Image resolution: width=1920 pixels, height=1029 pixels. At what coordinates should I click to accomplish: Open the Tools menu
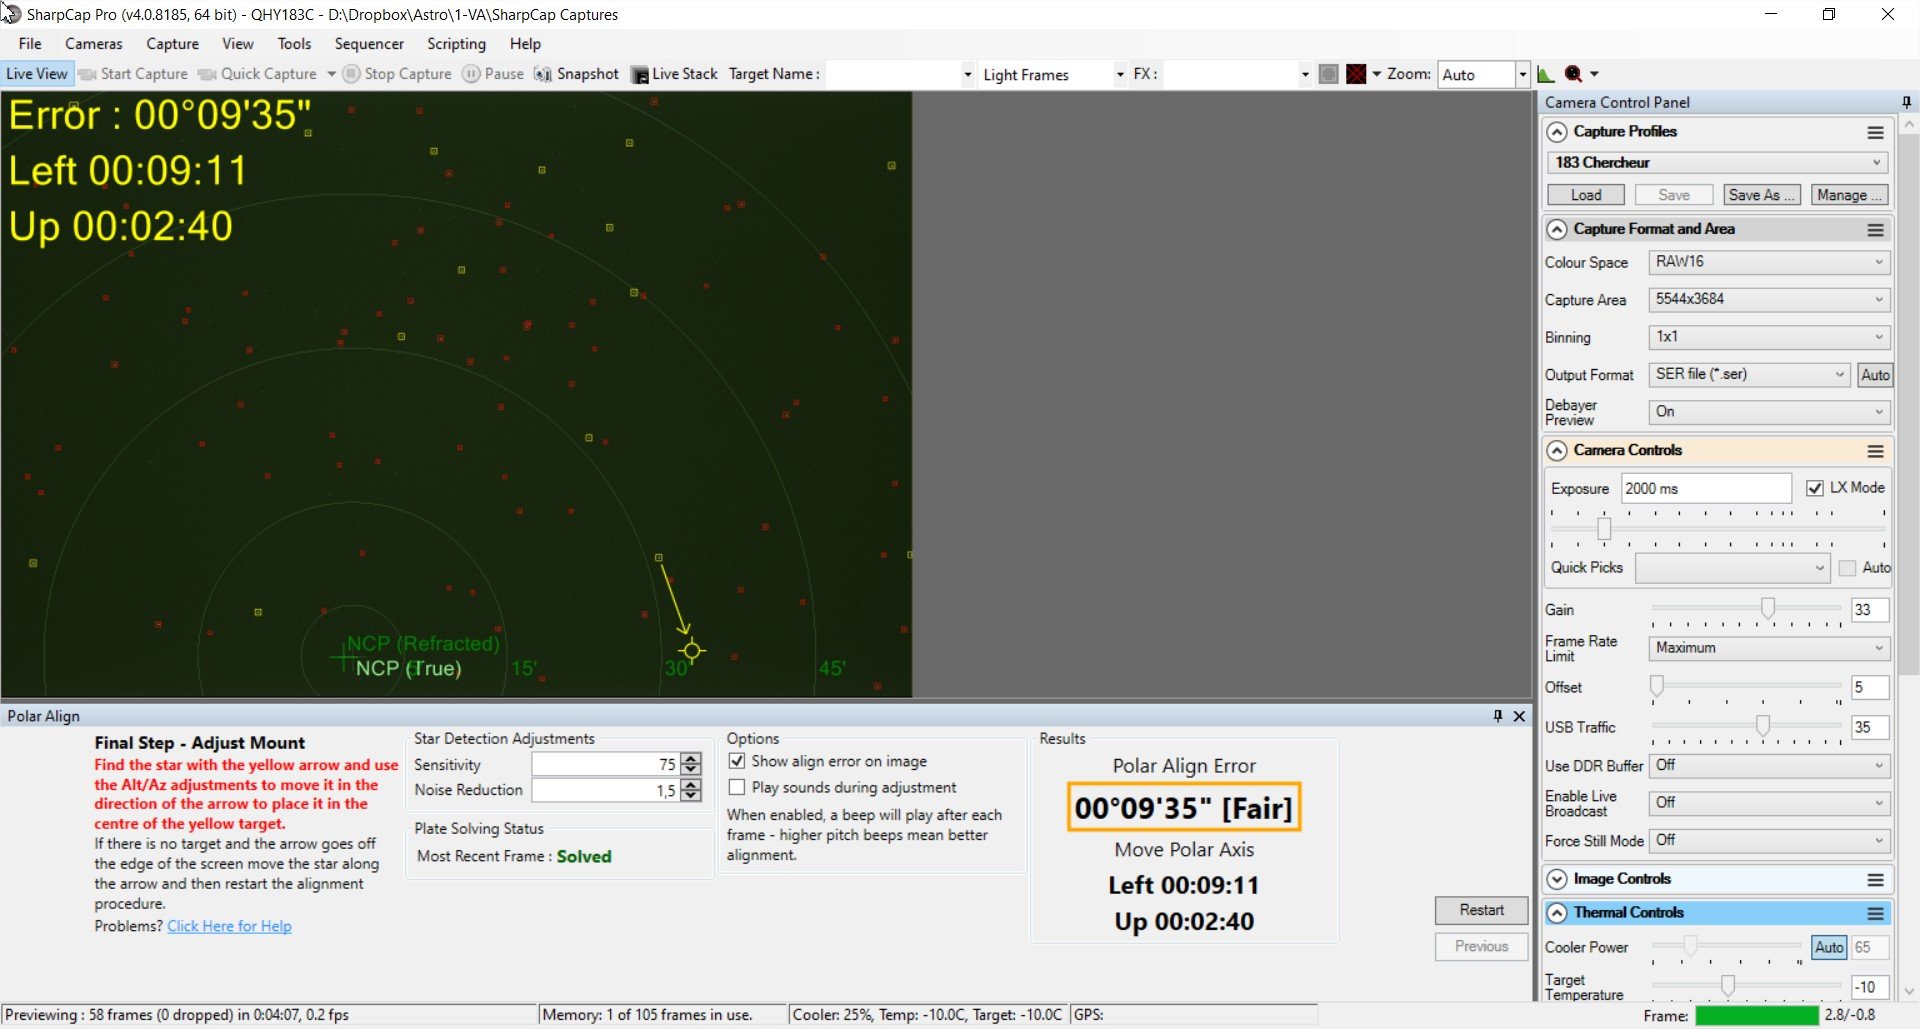[x=294, y=44]
